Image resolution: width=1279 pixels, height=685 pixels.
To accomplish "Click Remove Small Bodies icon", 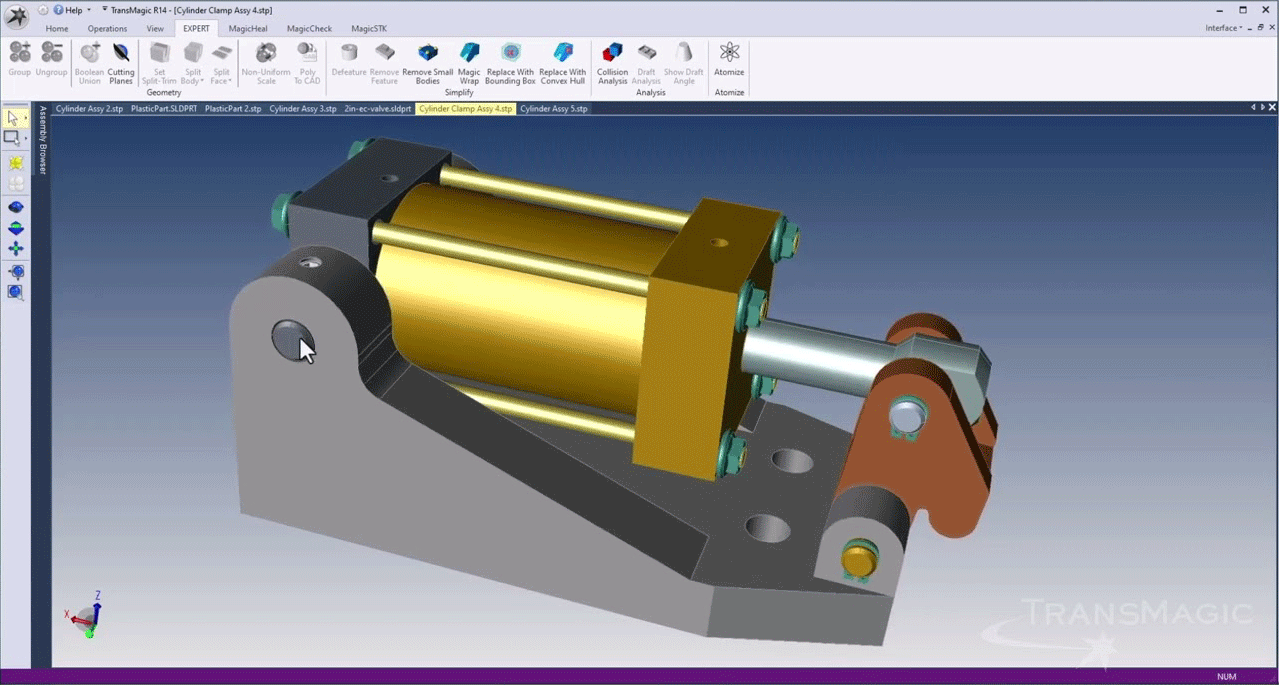I will (x=427, y=53).
